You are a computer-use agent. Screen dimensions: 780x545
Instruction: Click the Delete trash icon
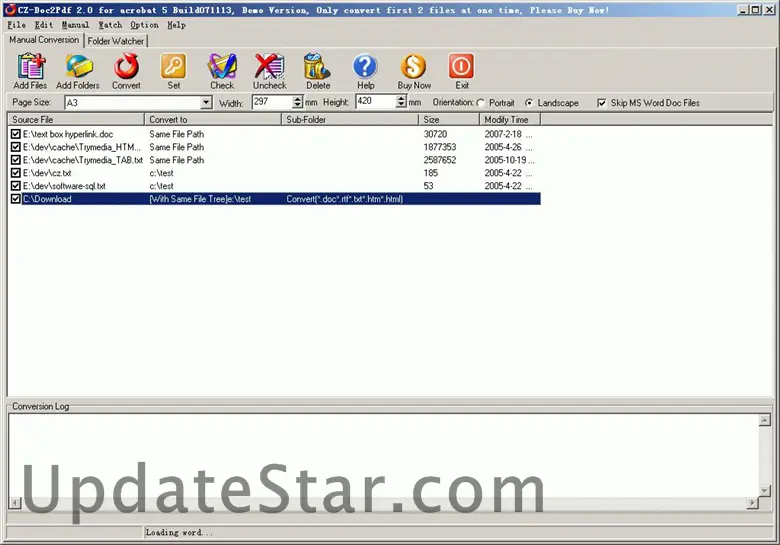(317, 67)
